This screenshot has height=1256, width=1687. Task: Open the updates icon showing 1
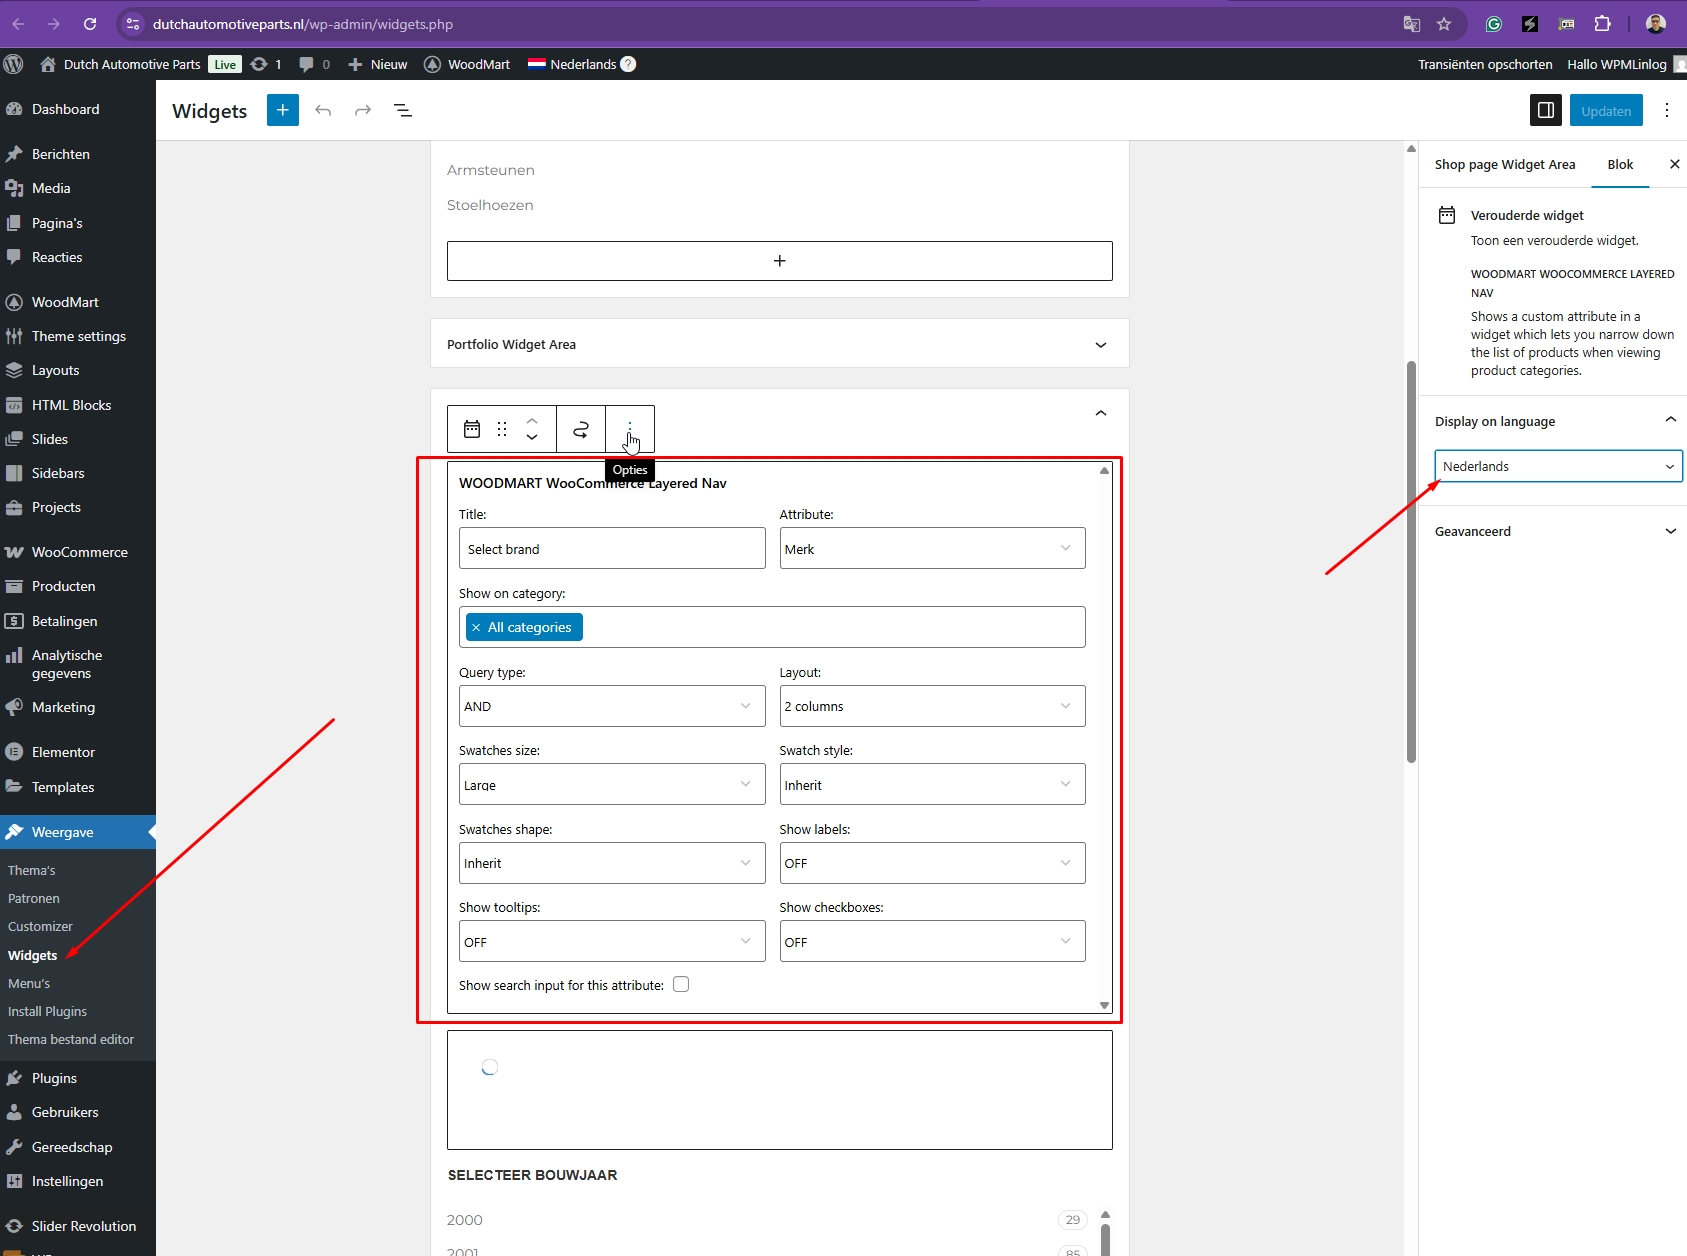pyautogui.click(x=266, y=64)
